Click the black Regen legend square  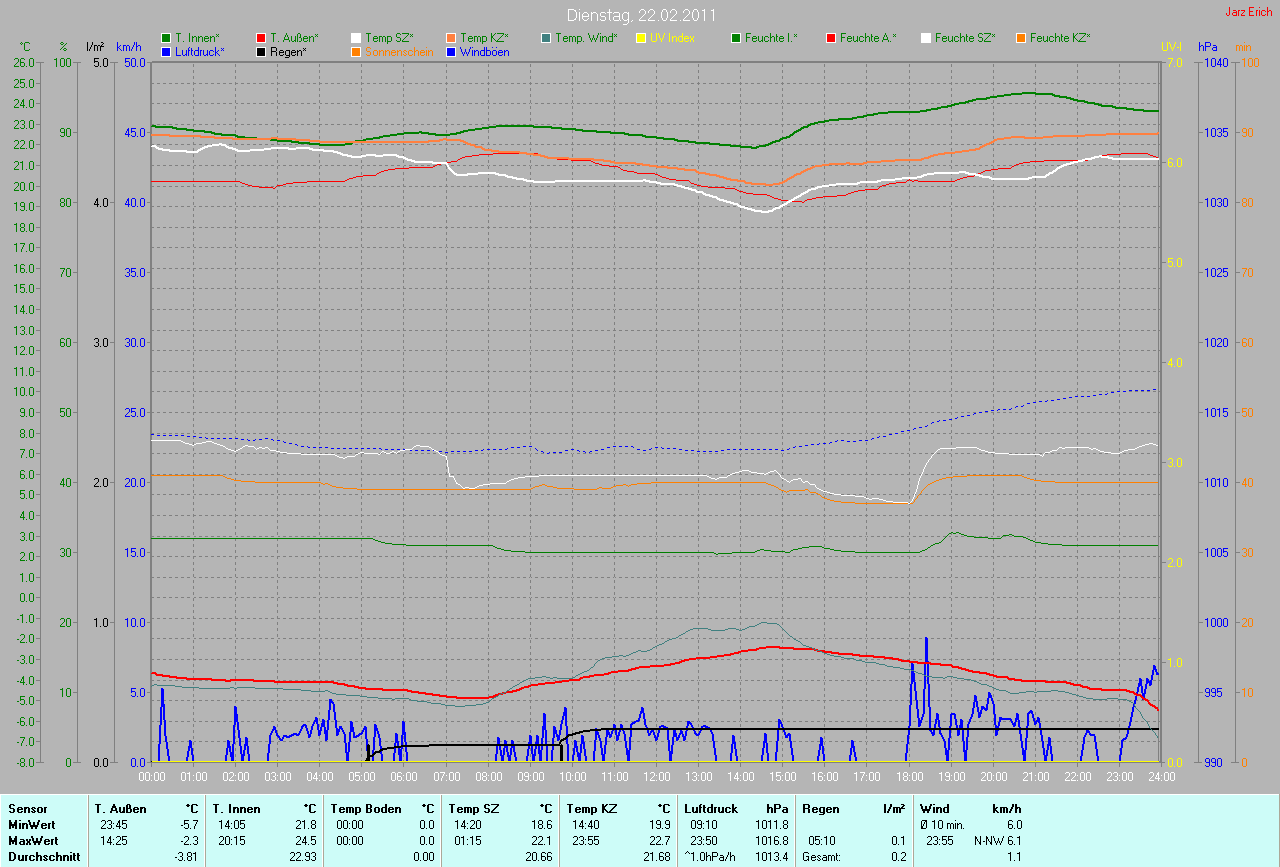point(261,51)
